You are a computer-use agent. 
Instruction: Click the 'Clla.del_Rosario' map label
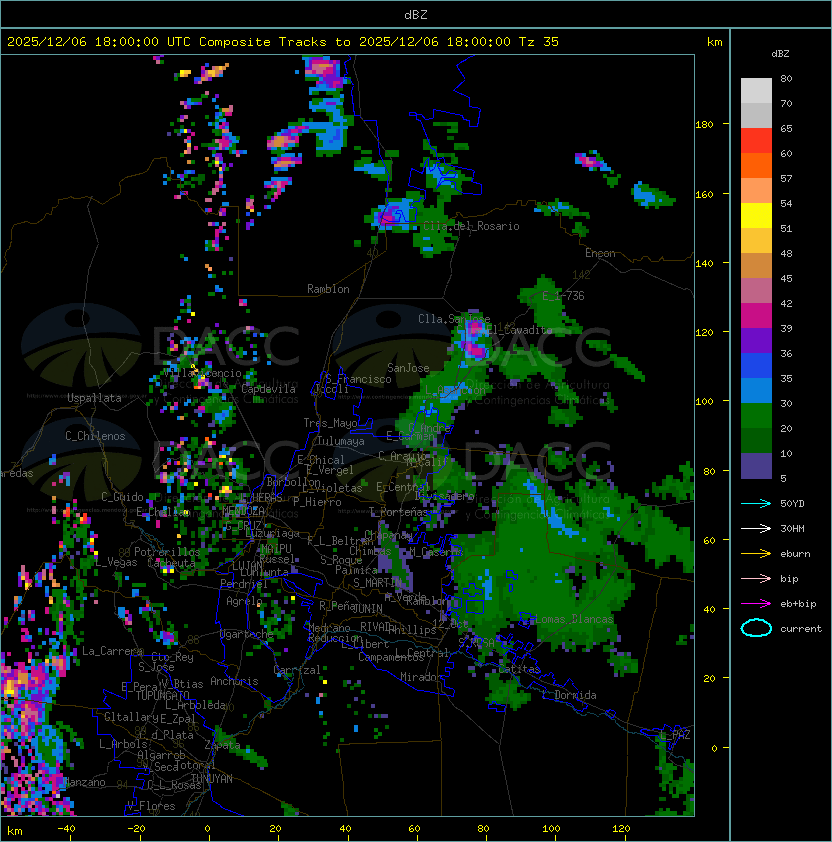(x=471, y=226)
